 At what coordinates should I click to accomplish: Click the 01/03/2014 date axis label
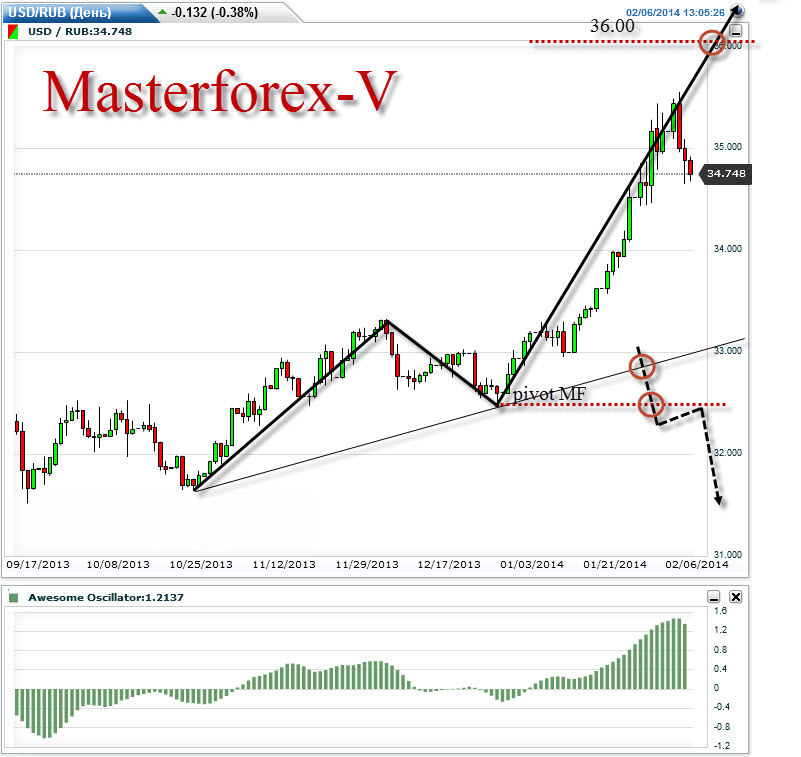[532, 564]
